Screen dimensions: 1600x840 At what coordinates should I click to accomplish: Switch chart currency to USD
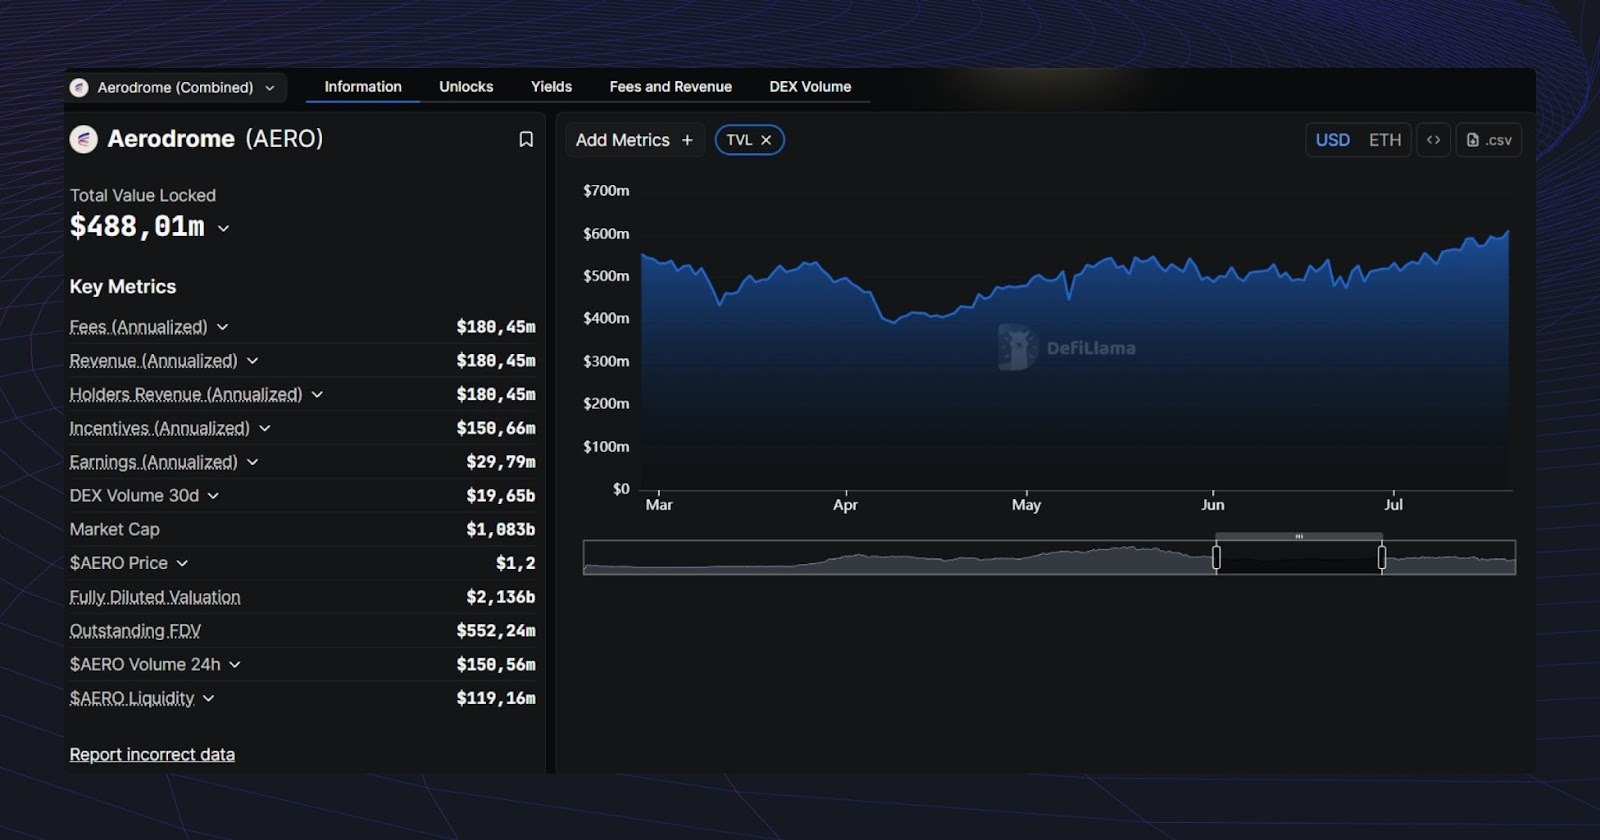(x=1332, y=140)
